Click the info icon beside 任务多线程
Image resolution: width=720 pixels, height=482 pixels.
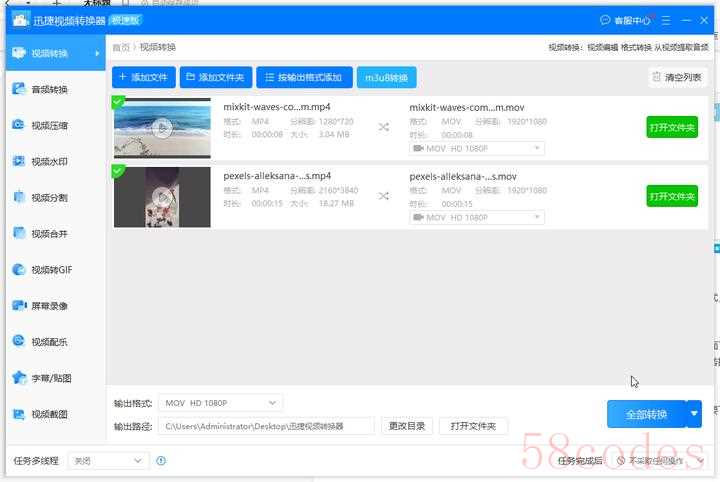[161, 460]
